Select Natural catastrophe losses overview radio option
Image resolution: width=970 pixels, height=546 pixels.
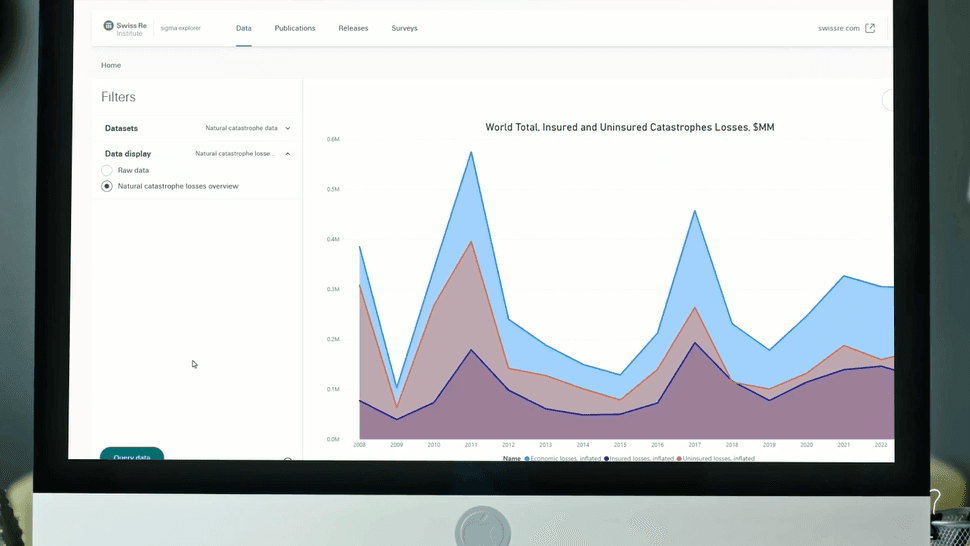point(107,187)
